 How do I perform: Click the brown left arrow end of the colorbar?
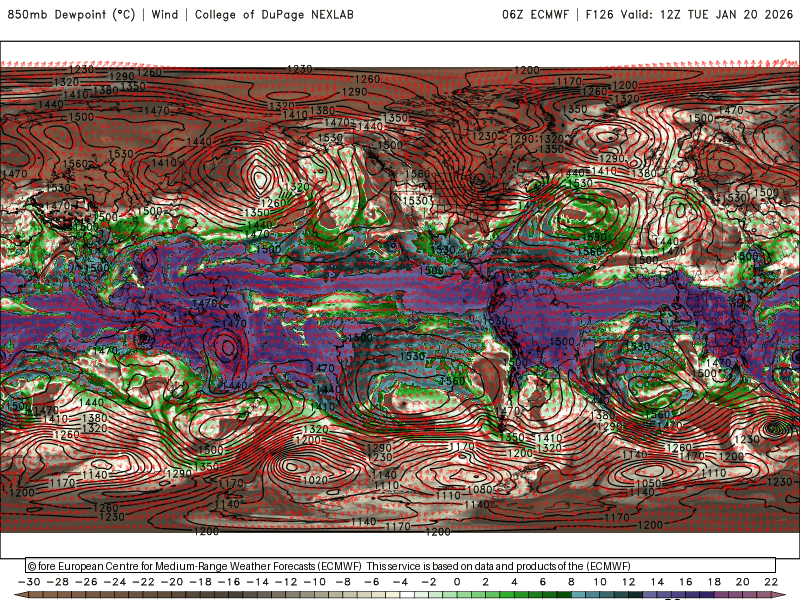21,595
